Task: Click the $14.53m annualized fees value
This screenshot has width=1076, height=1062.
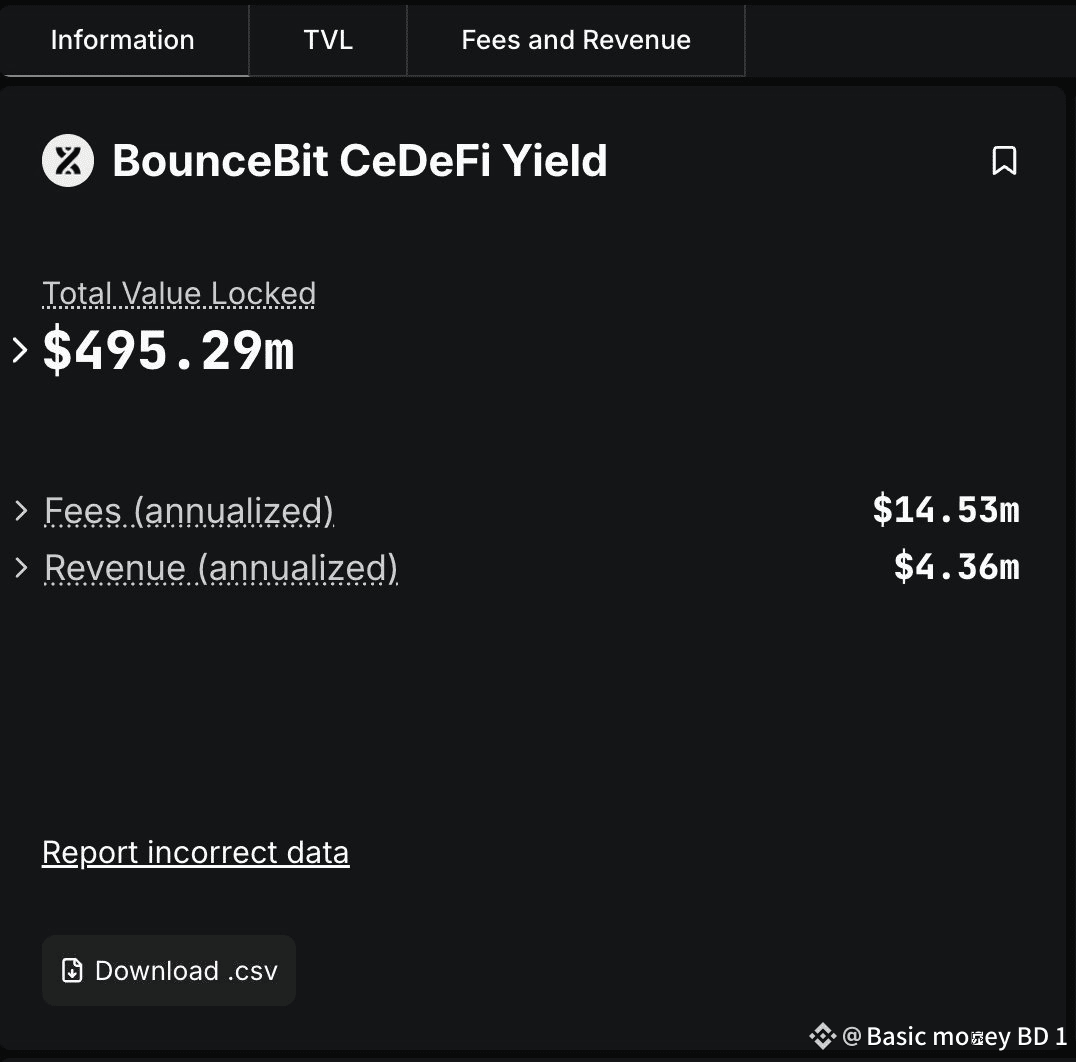Action: (x=946, y=510)
